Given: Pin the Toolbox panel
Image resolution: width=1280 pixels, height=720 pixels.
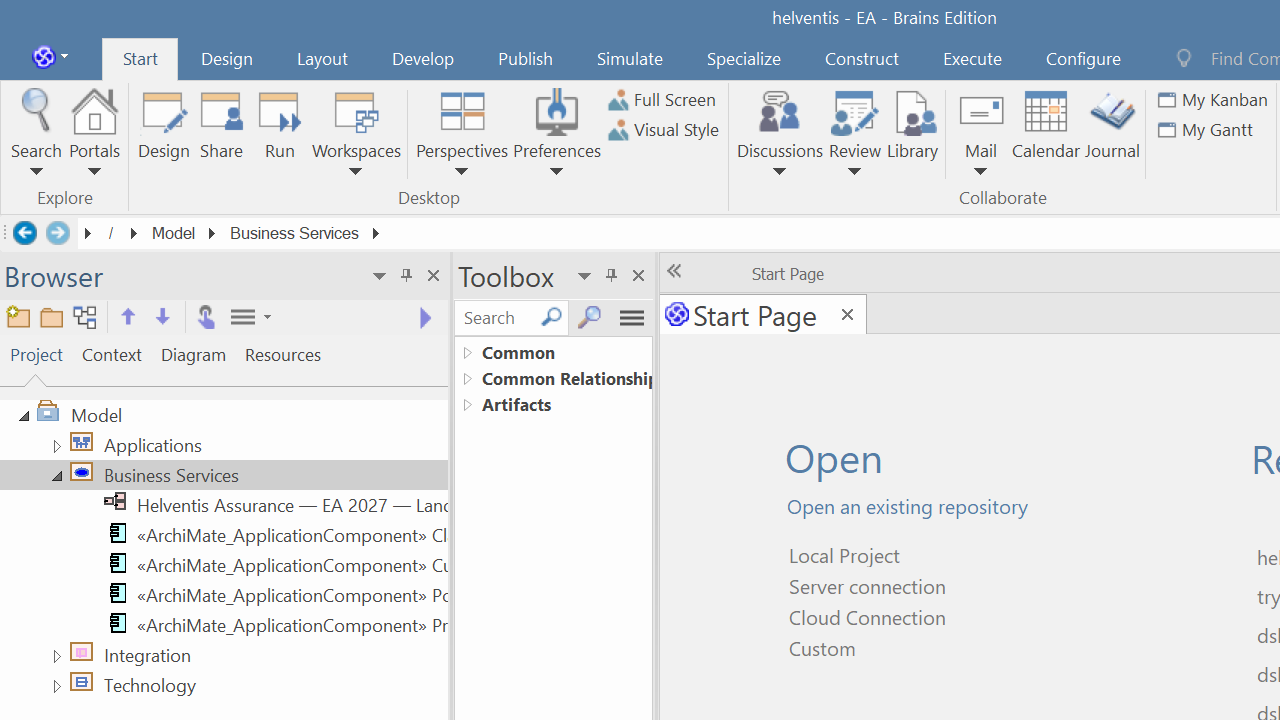Looking at the screenshot, I should tap(611, 276).
